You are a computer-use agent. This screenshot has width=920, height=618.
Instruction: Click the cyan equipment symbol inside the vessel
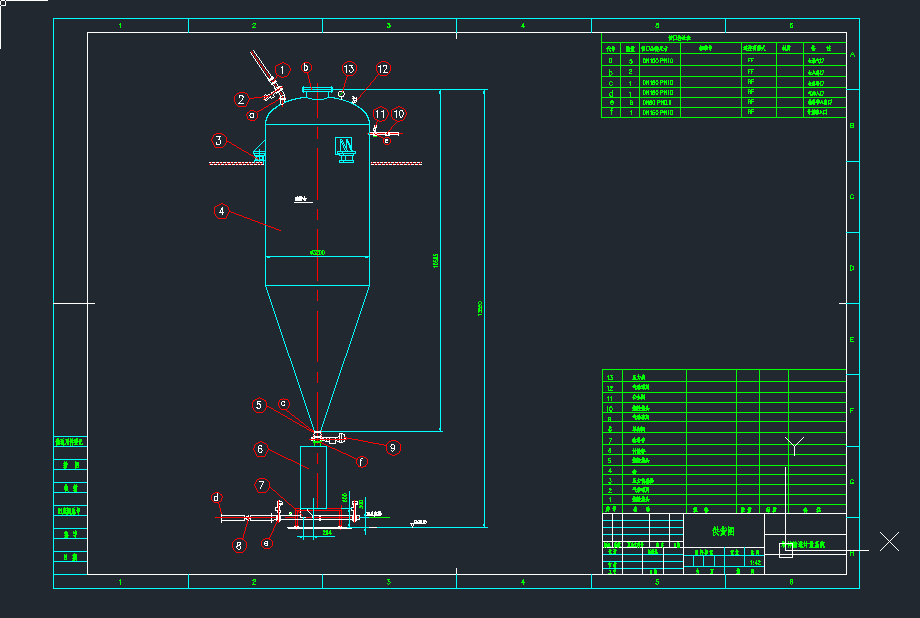344,147
